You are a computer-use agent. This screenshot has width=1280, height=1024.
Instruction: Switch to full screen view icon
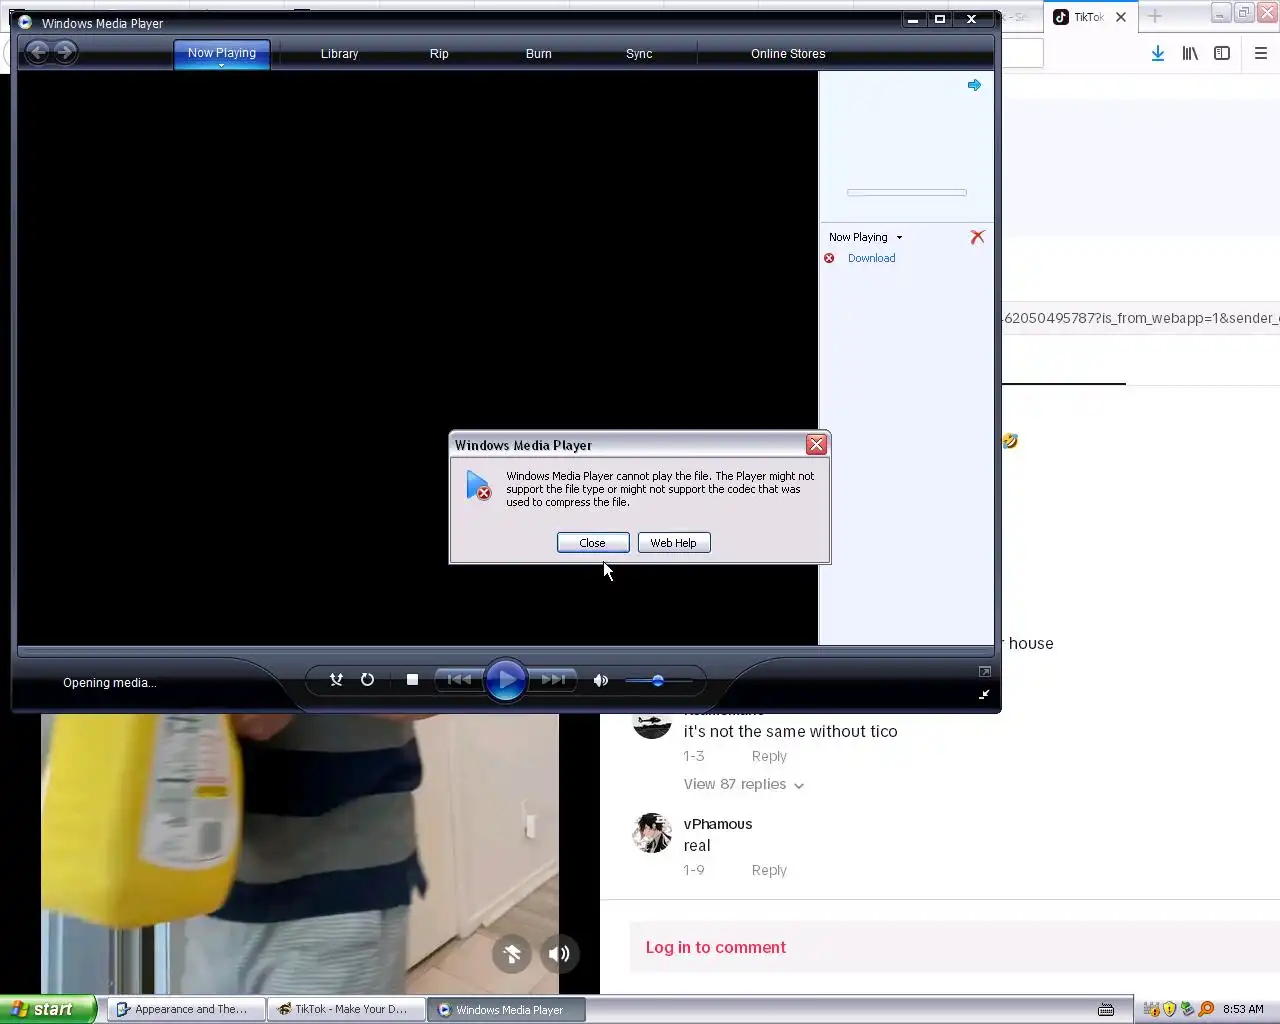(x=984, y=672)
